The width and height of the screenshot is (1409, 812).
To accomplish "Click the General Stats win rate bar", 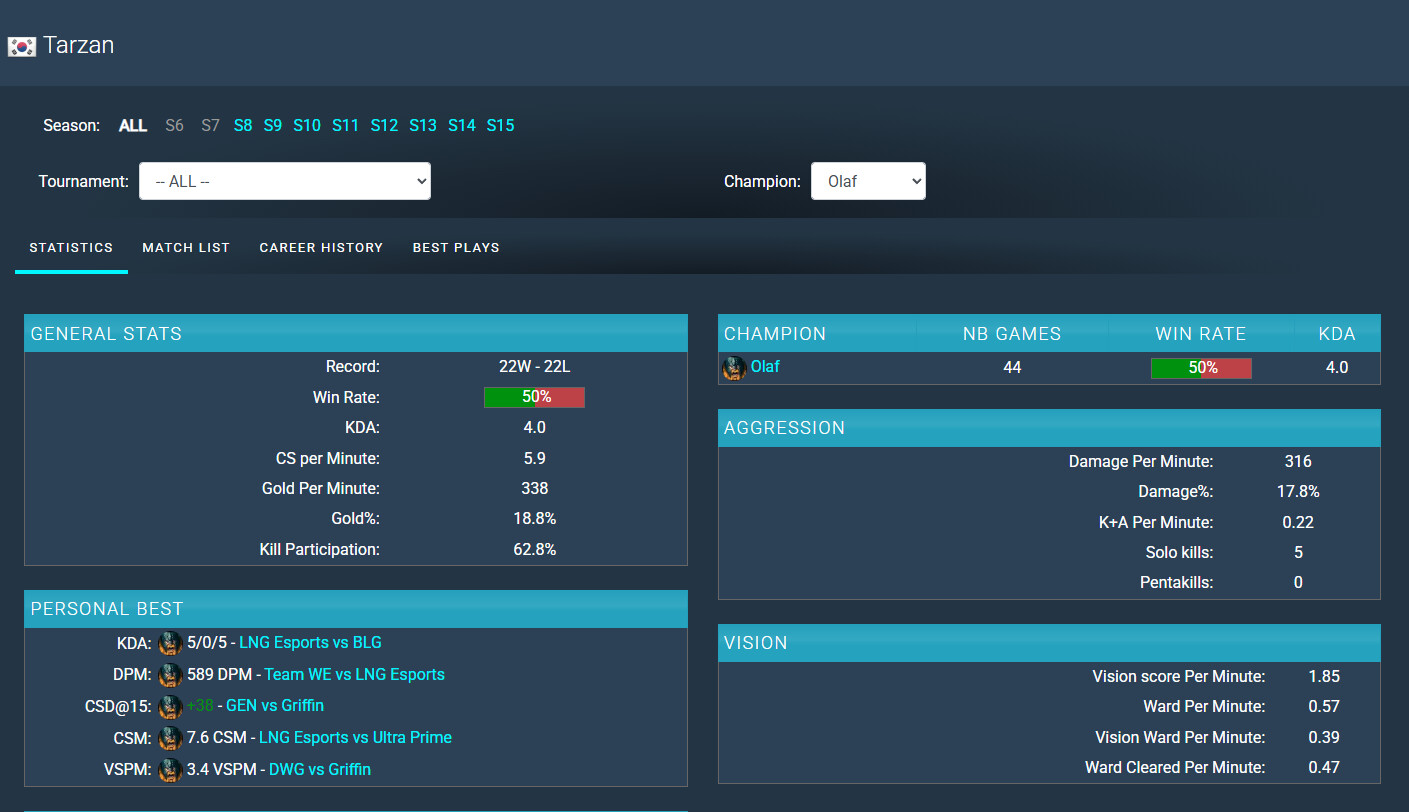I will 534,397.
